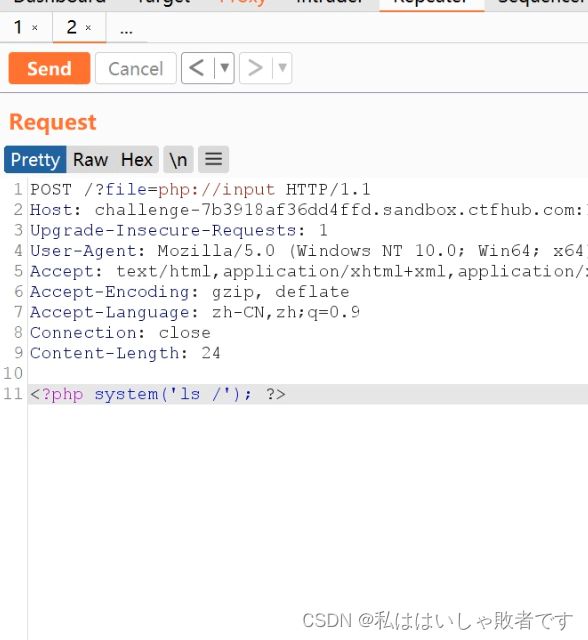The image size is (588, 640).
Task: Click the Connection: close header line
Action: (120, 333)
